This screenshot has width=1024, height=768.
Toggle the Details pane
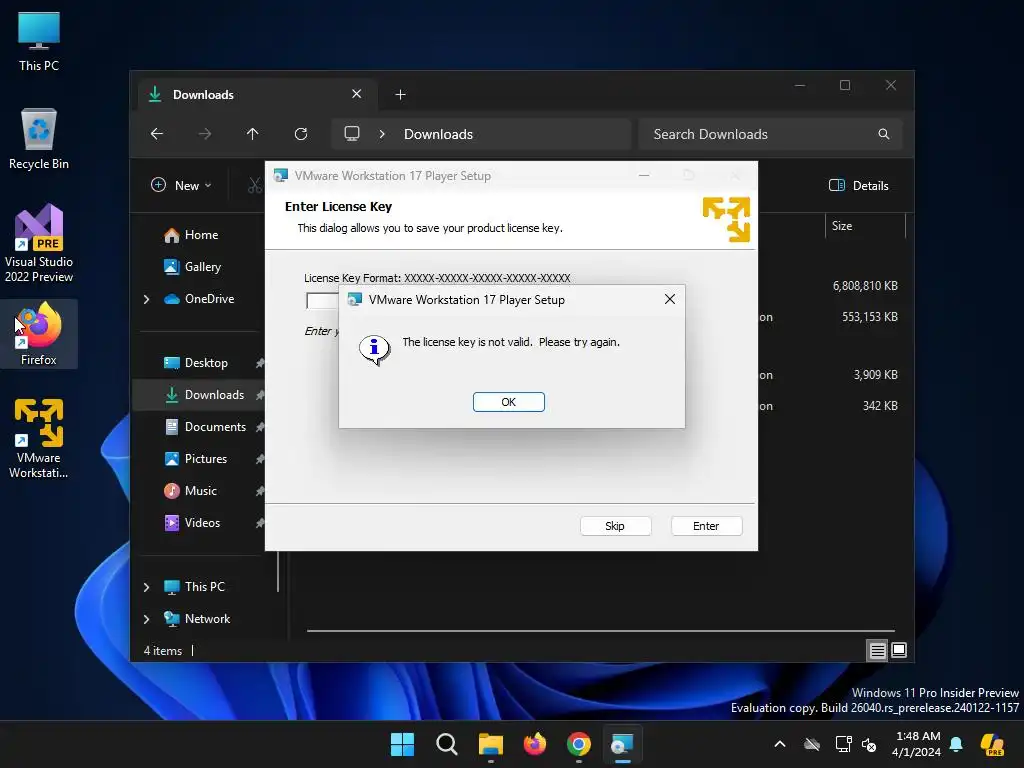pyautogui.click(x=859, y=185)
